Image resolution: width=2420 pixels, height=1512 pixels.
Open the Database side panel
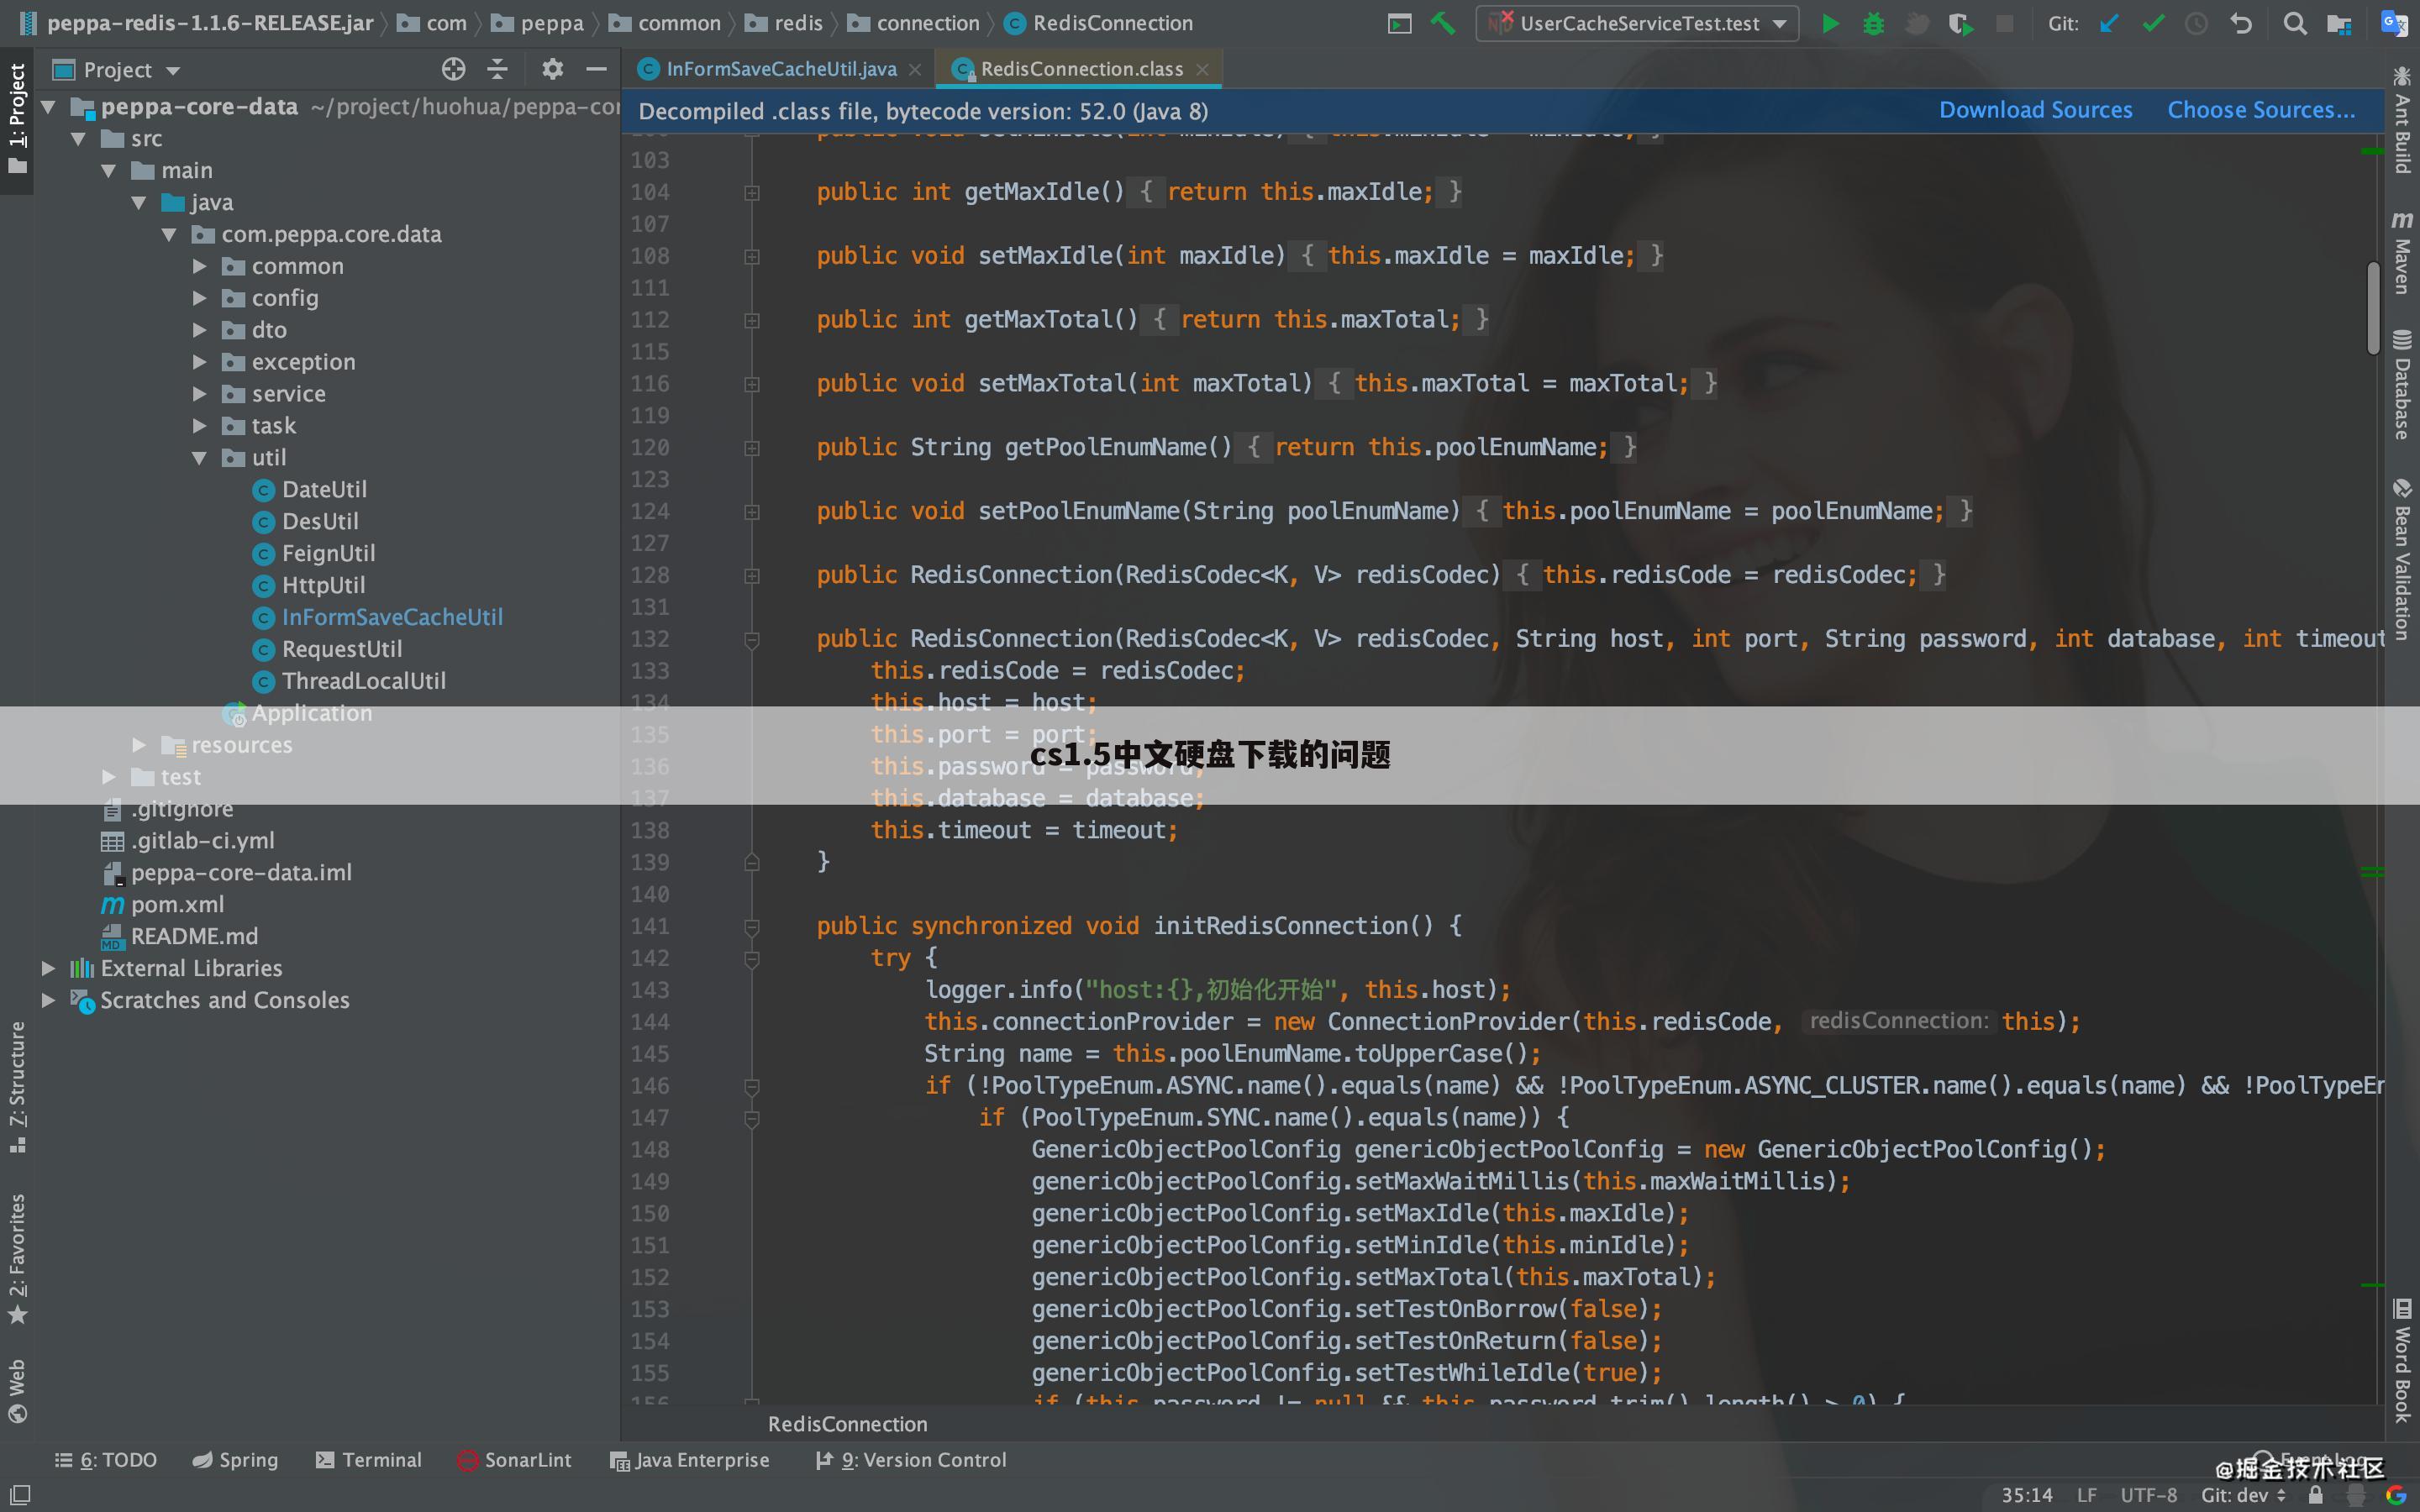(2402, 384)
